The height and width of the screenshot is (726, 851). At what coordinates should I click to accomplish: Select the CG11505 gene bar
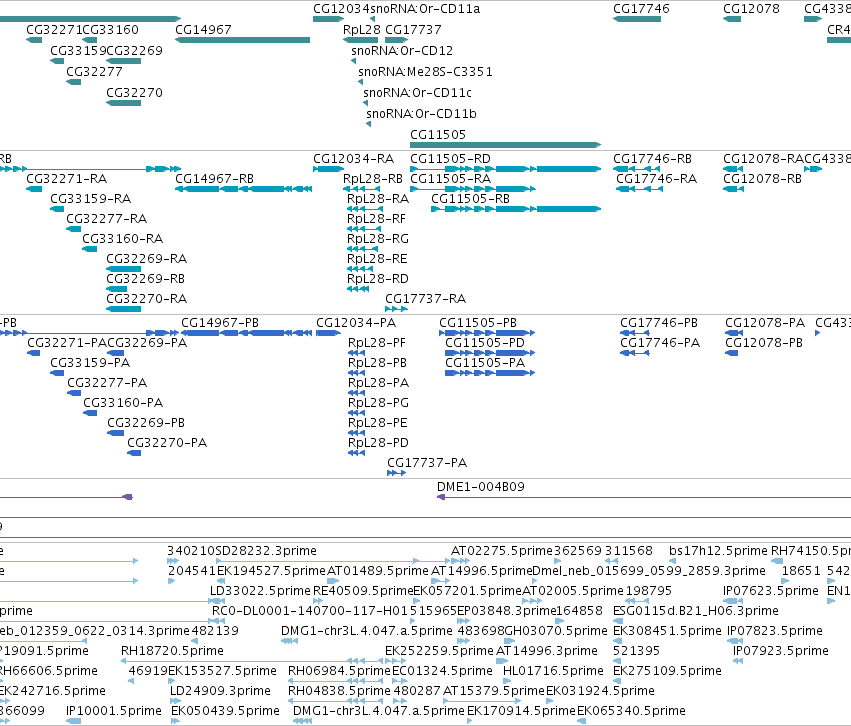click(x=505, y=145)
